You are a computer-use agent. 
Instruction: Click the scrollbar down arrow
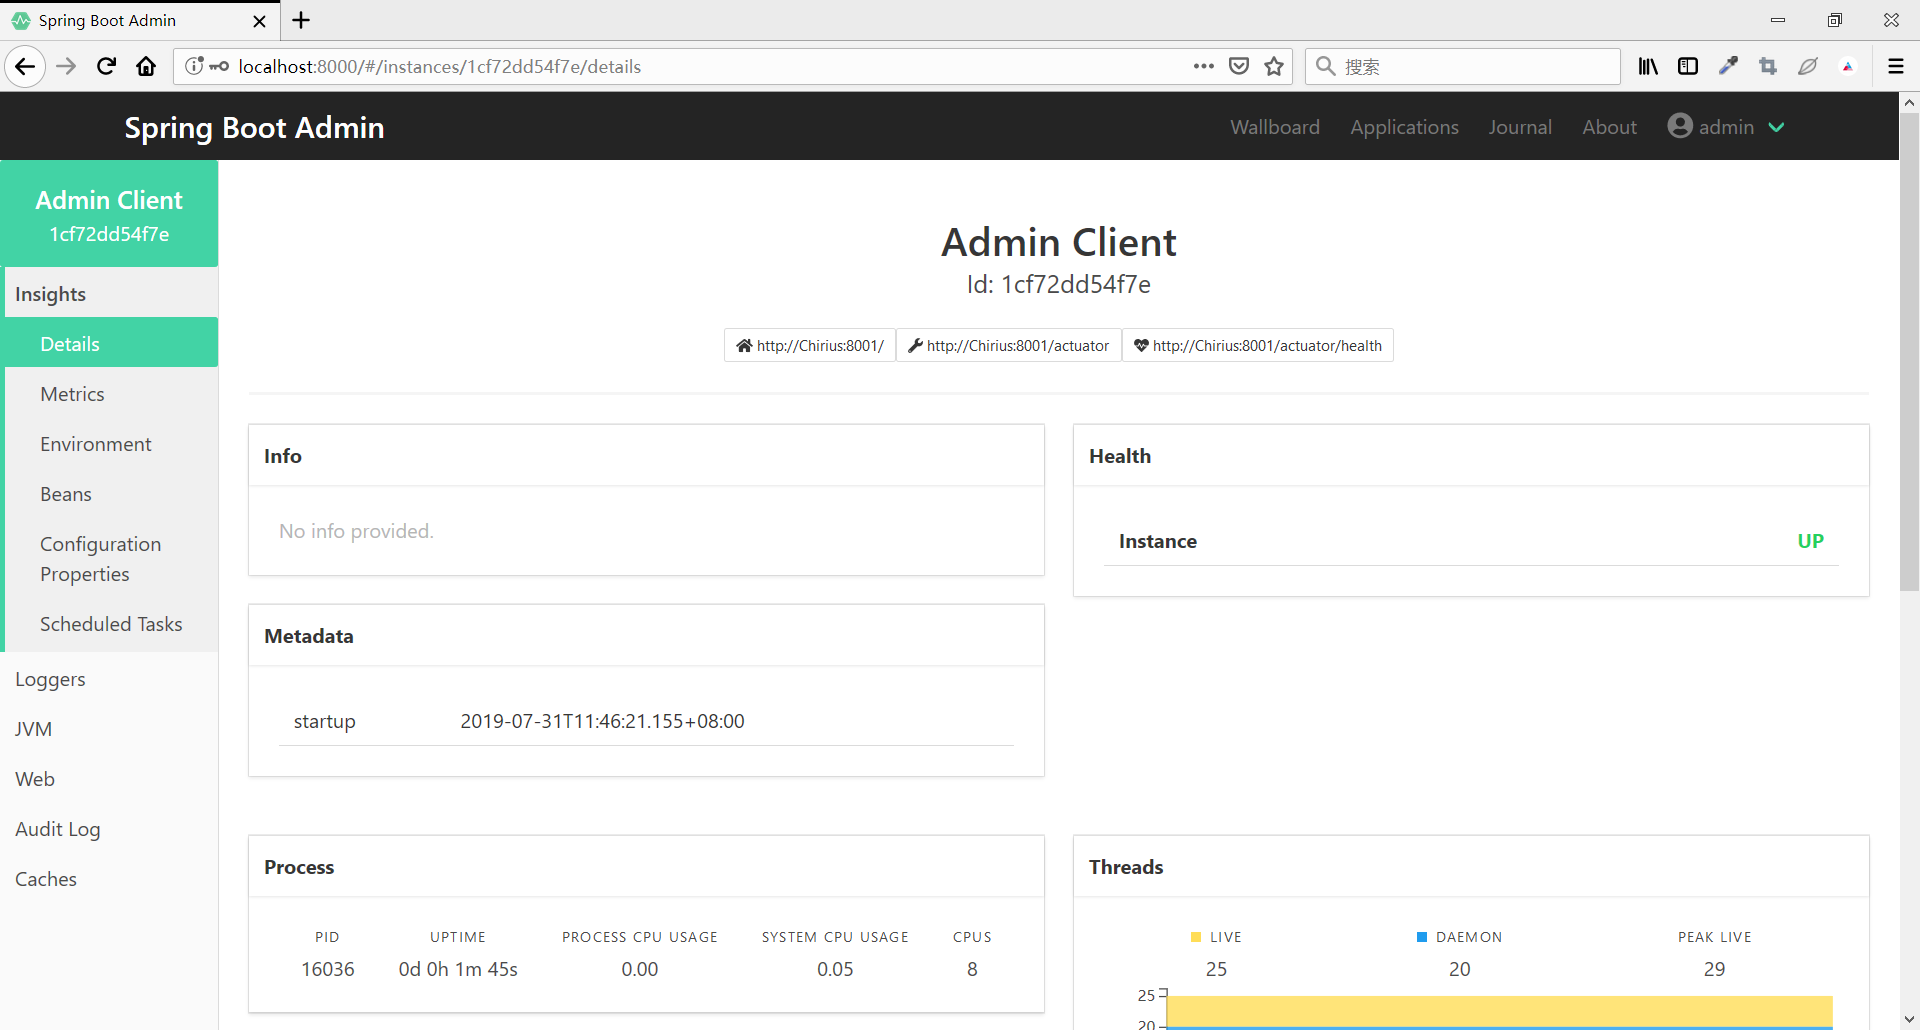click(1909, 1020)
